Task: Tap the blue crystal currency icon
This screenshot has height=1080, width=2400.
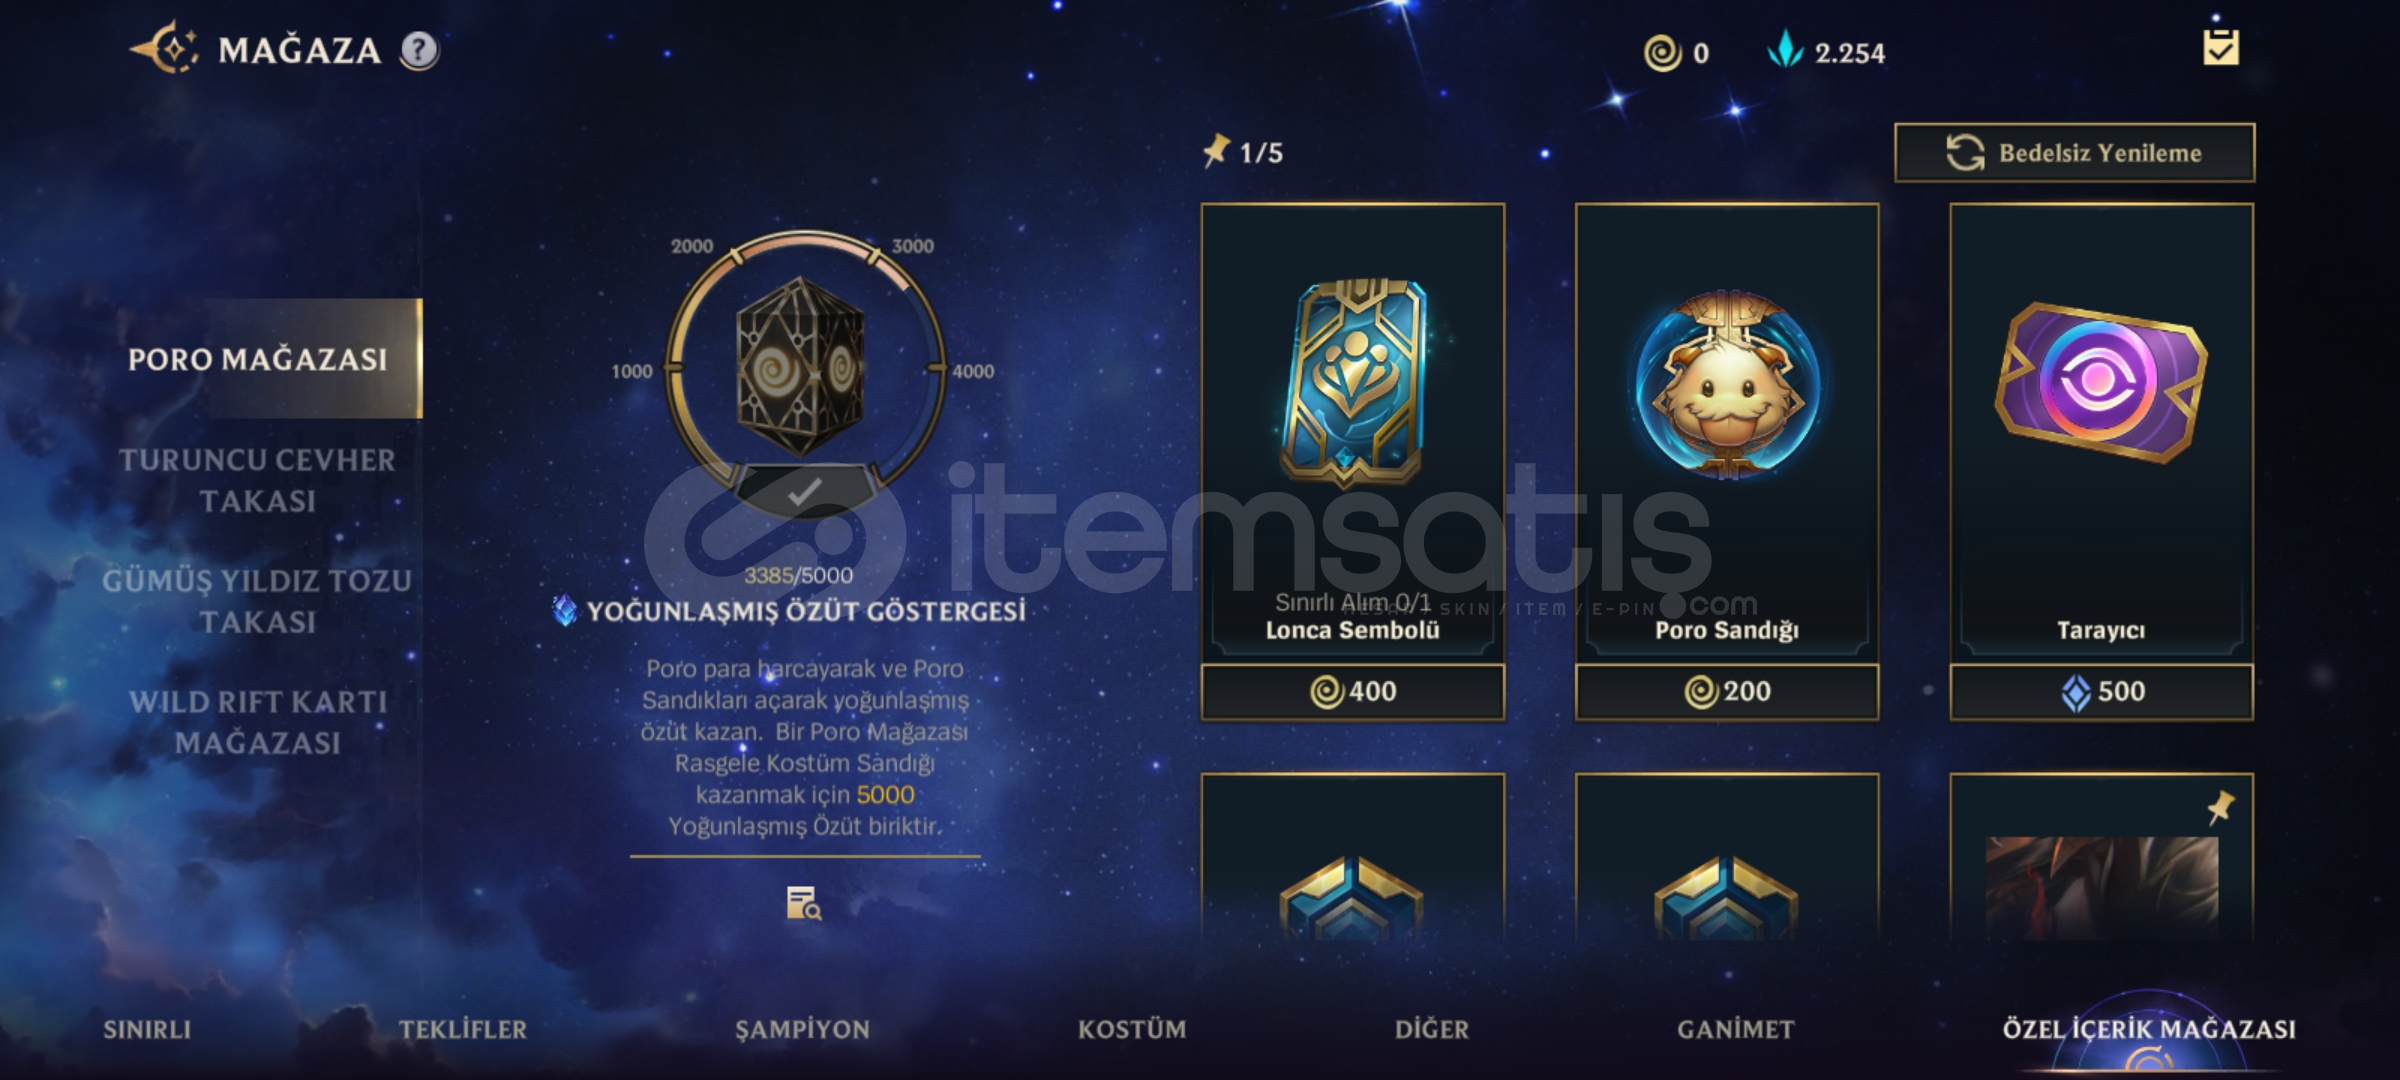Action: point(1785,50)
